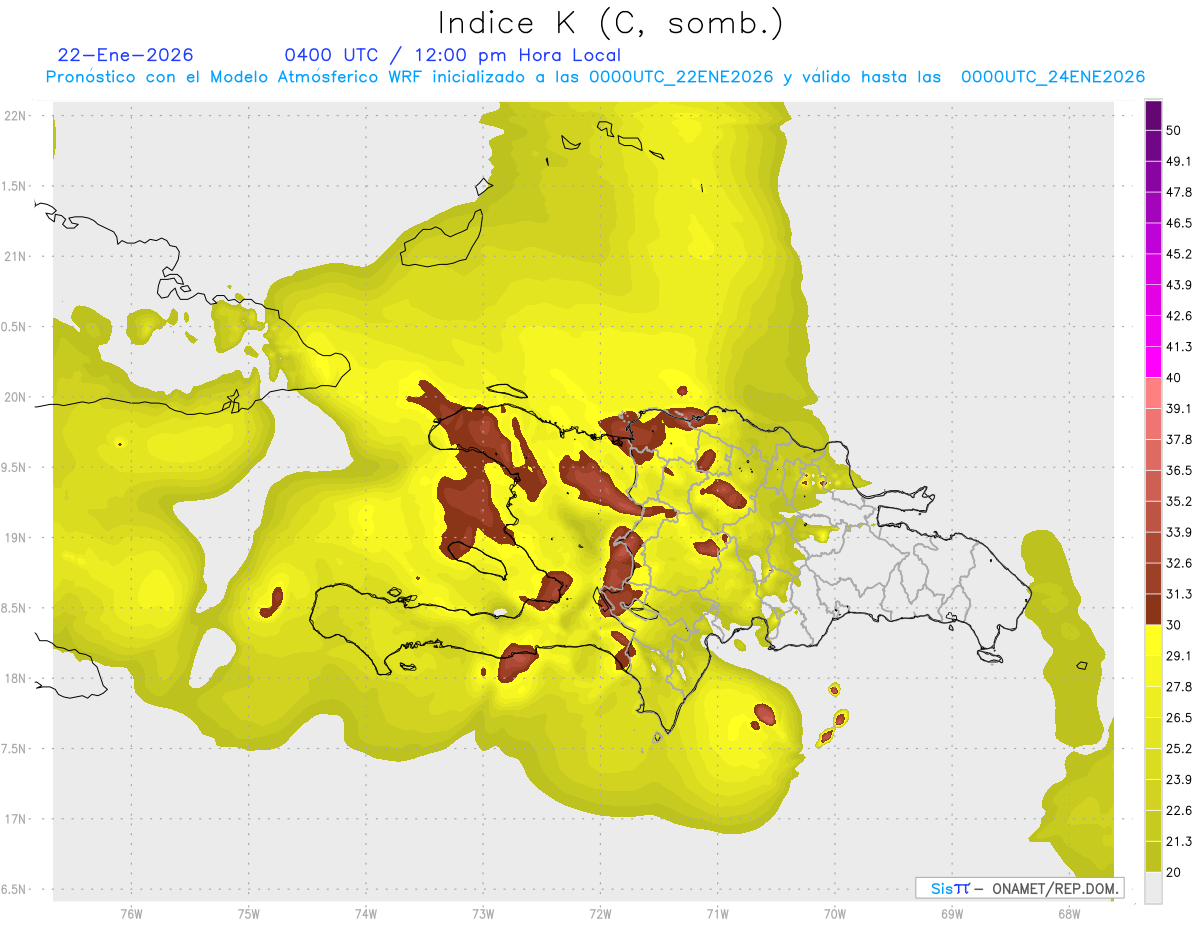Image resolution: width=1200 pixels, height=927 pixels.
Task: Click legend value '32.6'
Action: tap(1179, 563)
